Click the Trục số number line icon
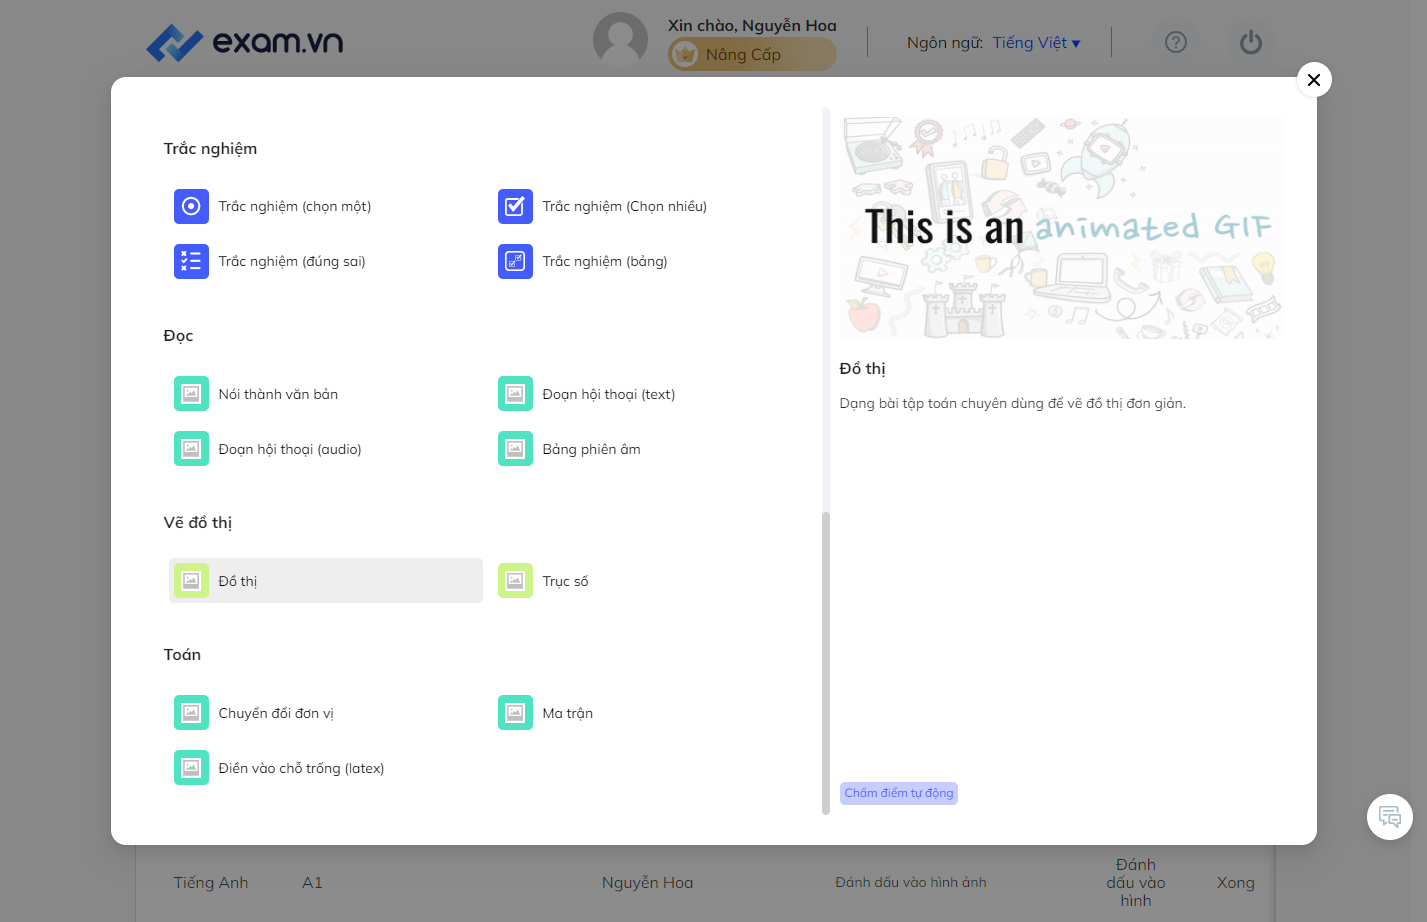1427x922 pixels. [515, 581]
